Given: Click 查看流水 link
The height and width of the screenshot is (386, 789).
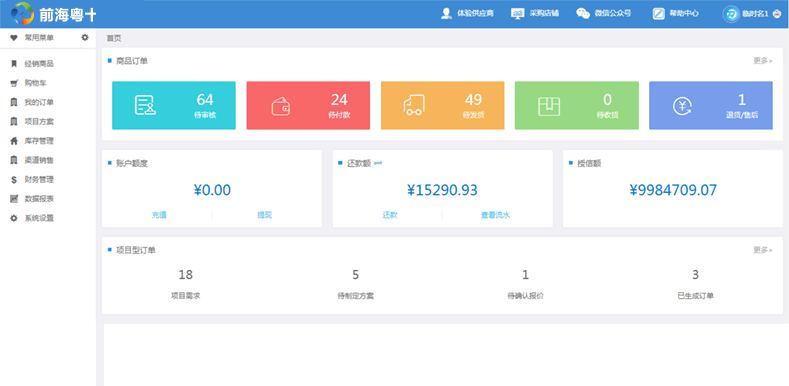Looking at the screenshot, I should tap(495, 215).
